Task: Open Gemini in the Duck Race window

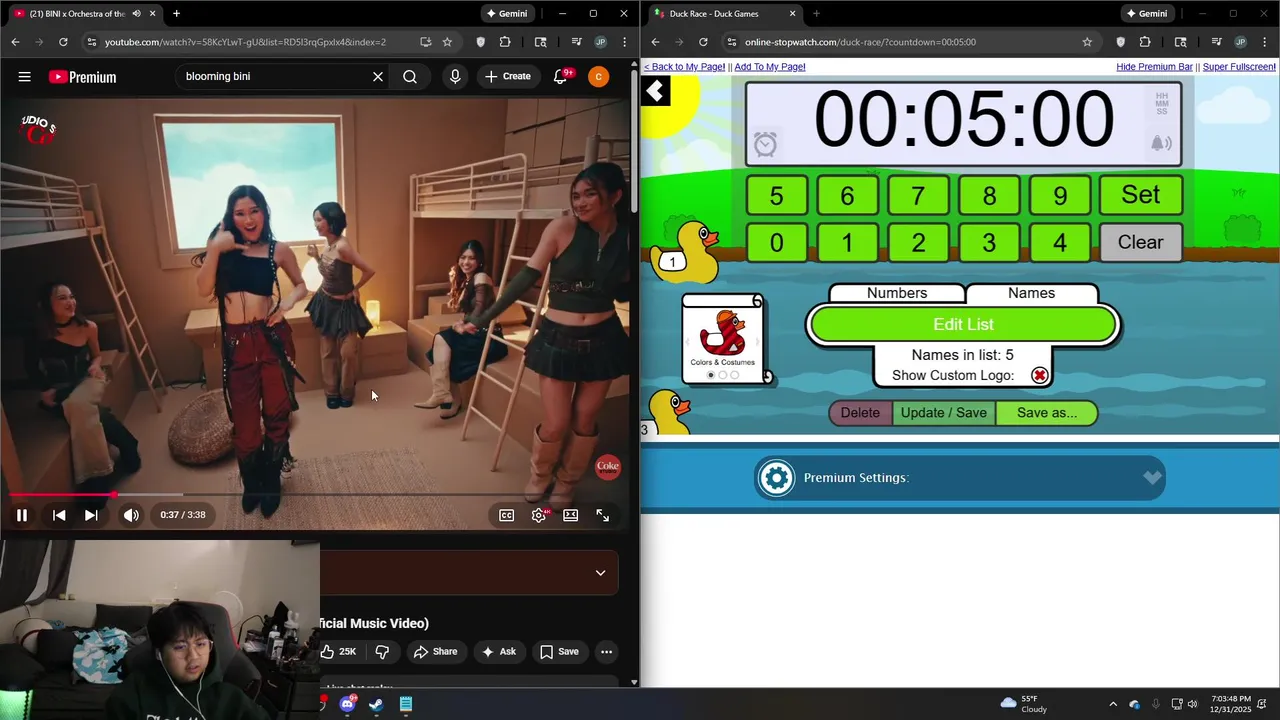Action: coord(1147,14)
